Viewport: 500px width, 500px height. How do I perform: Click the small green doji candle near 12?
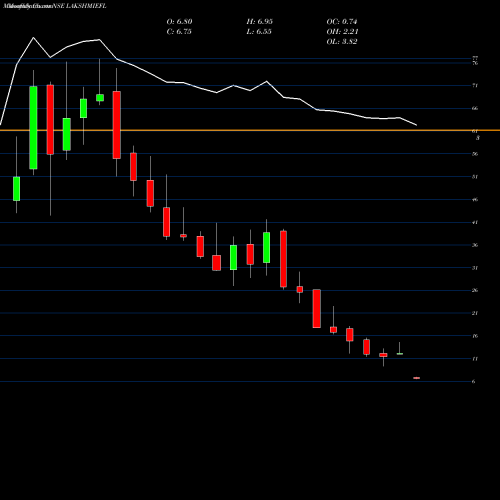400,354
